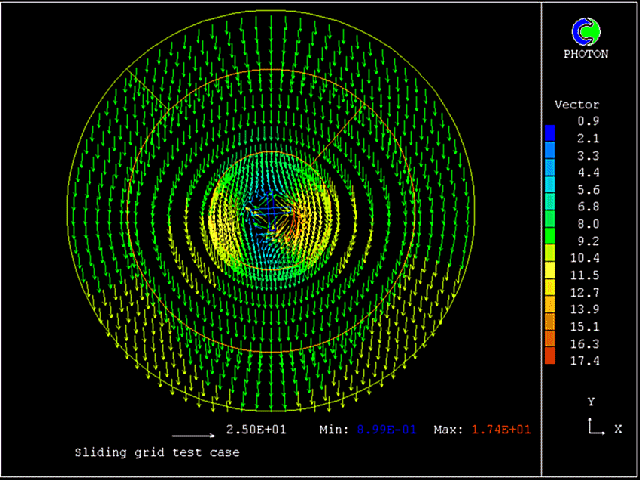Screen dimensions: 640x480
Task: Click the XY axis orientation indicator
Action: pos(593,427)
